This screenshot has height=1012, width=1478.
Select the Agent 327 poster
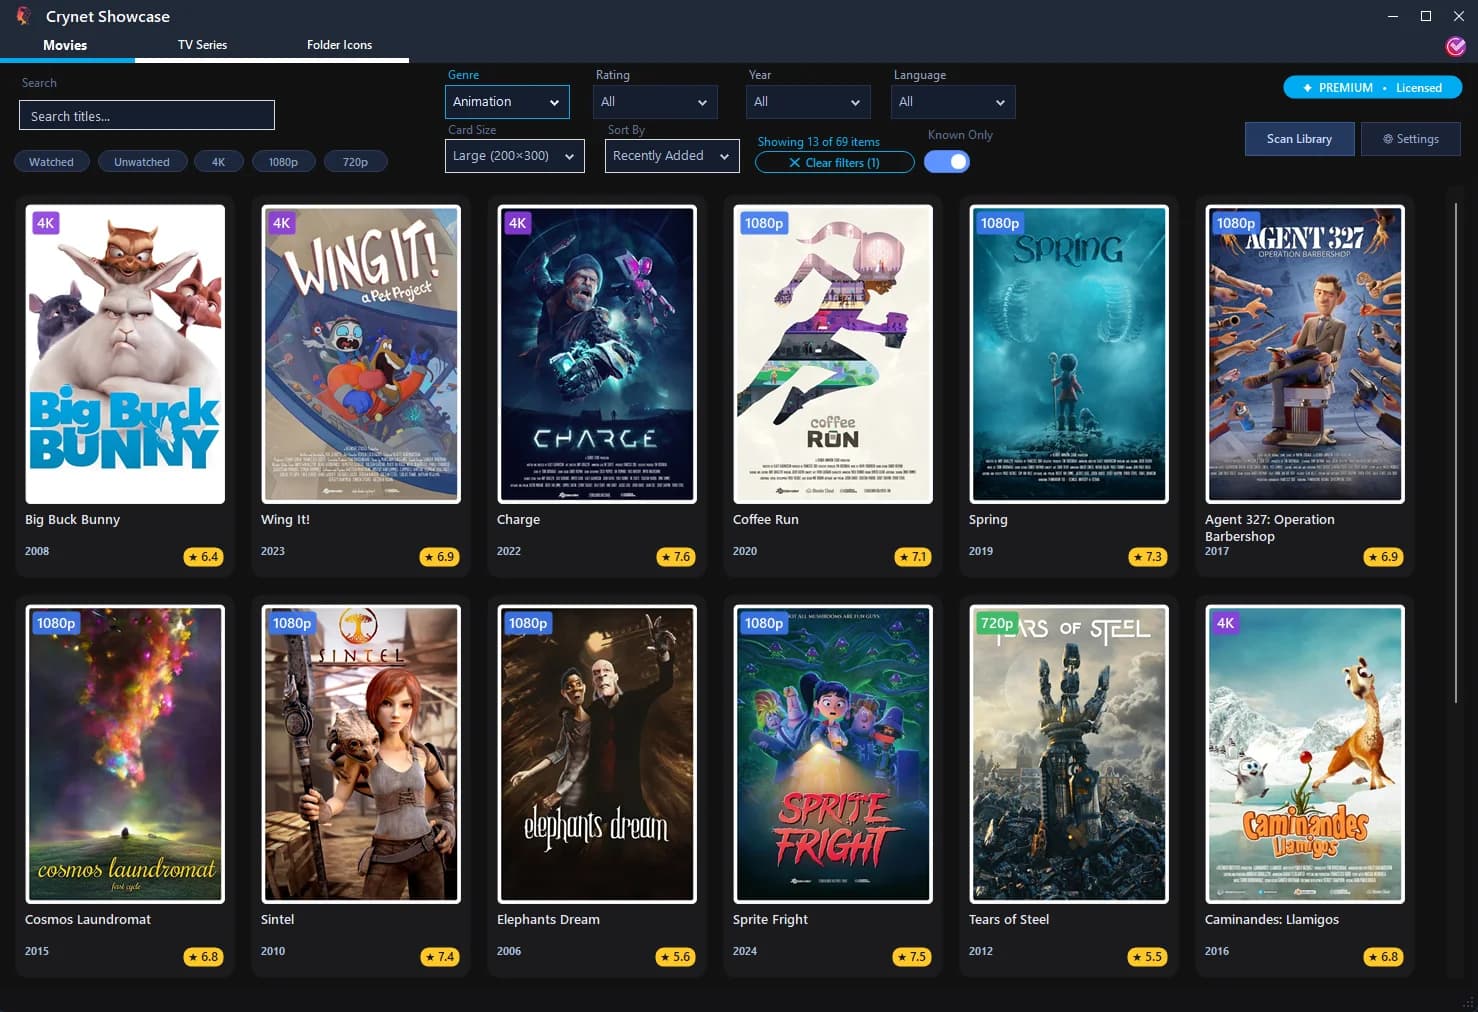click(x=1305, y=354)
